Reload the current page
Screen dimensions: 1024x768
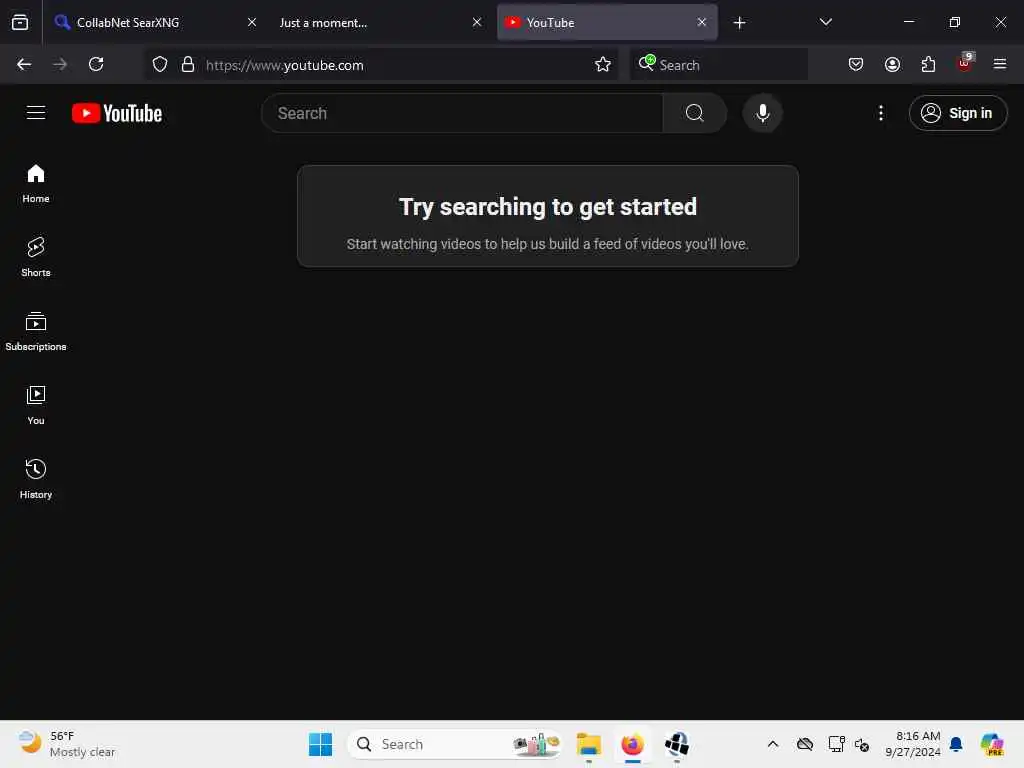[x=96, y=64]
